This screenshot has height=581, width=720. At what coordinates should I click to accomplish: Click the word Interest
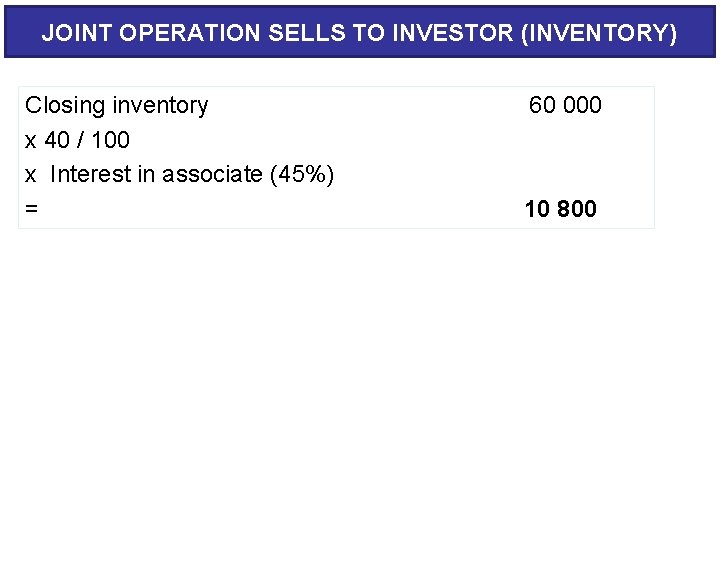pos(89,174)
